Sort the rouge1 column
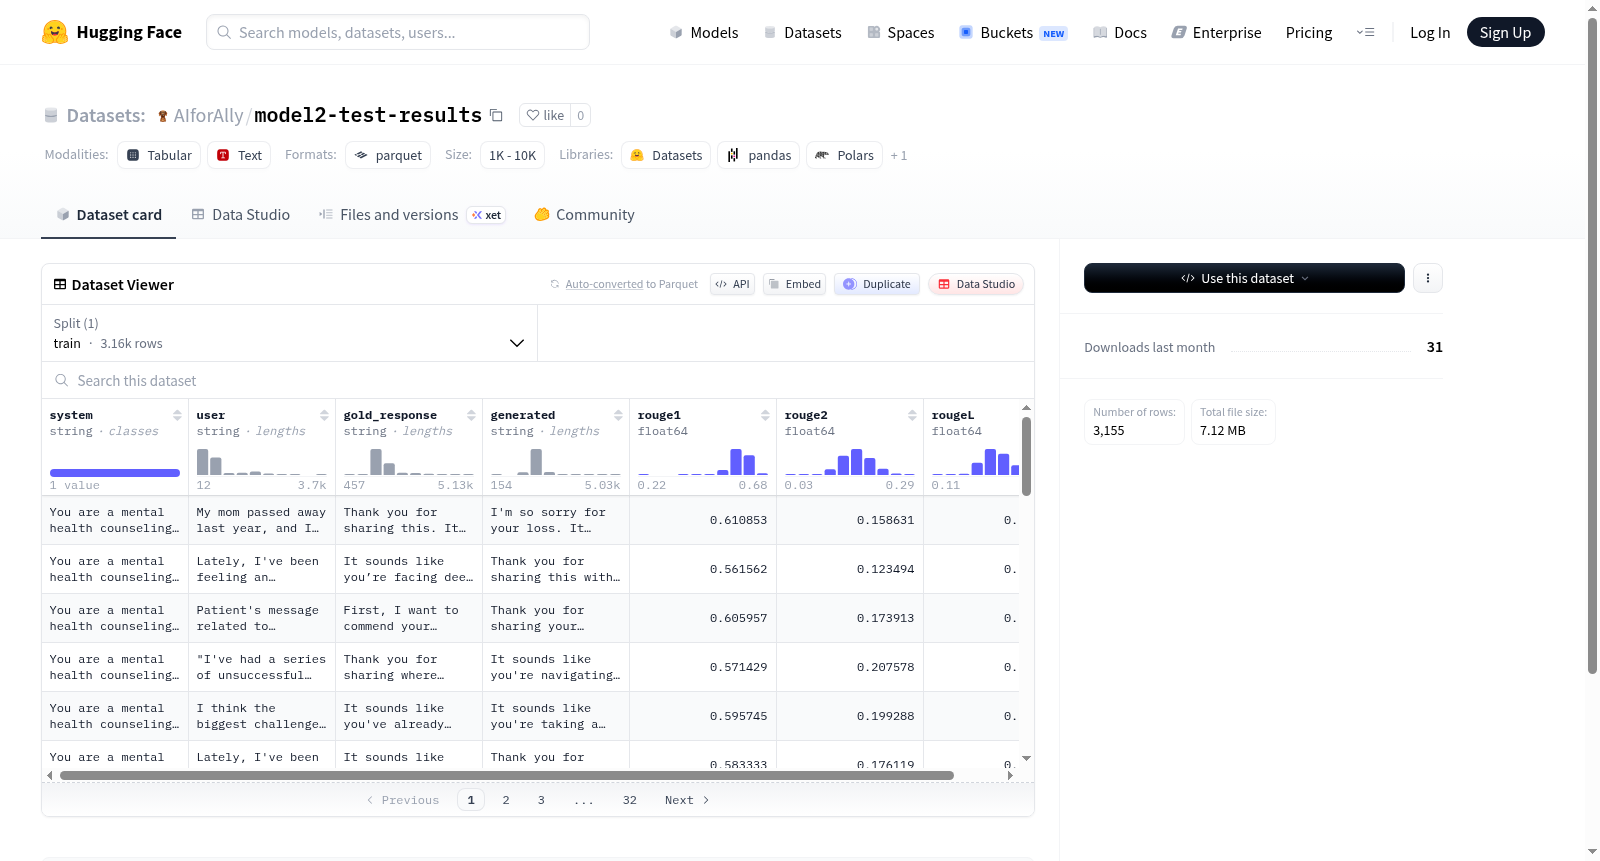 [x=765, y=415]
